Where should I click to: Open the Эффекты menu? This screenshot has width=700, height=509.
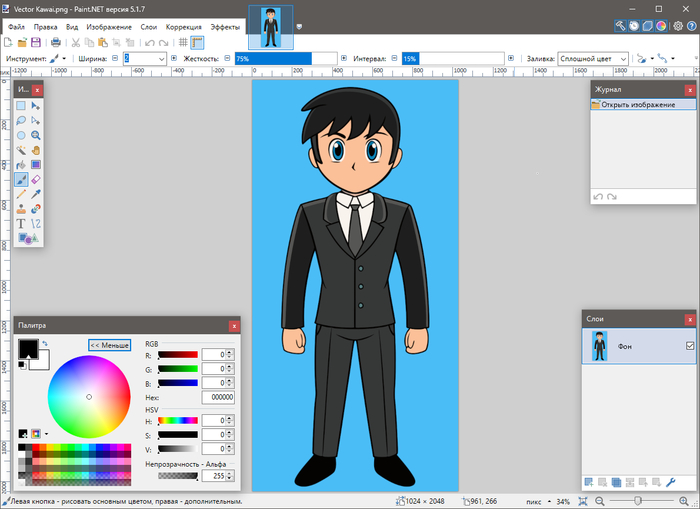[x=224, y=27]
